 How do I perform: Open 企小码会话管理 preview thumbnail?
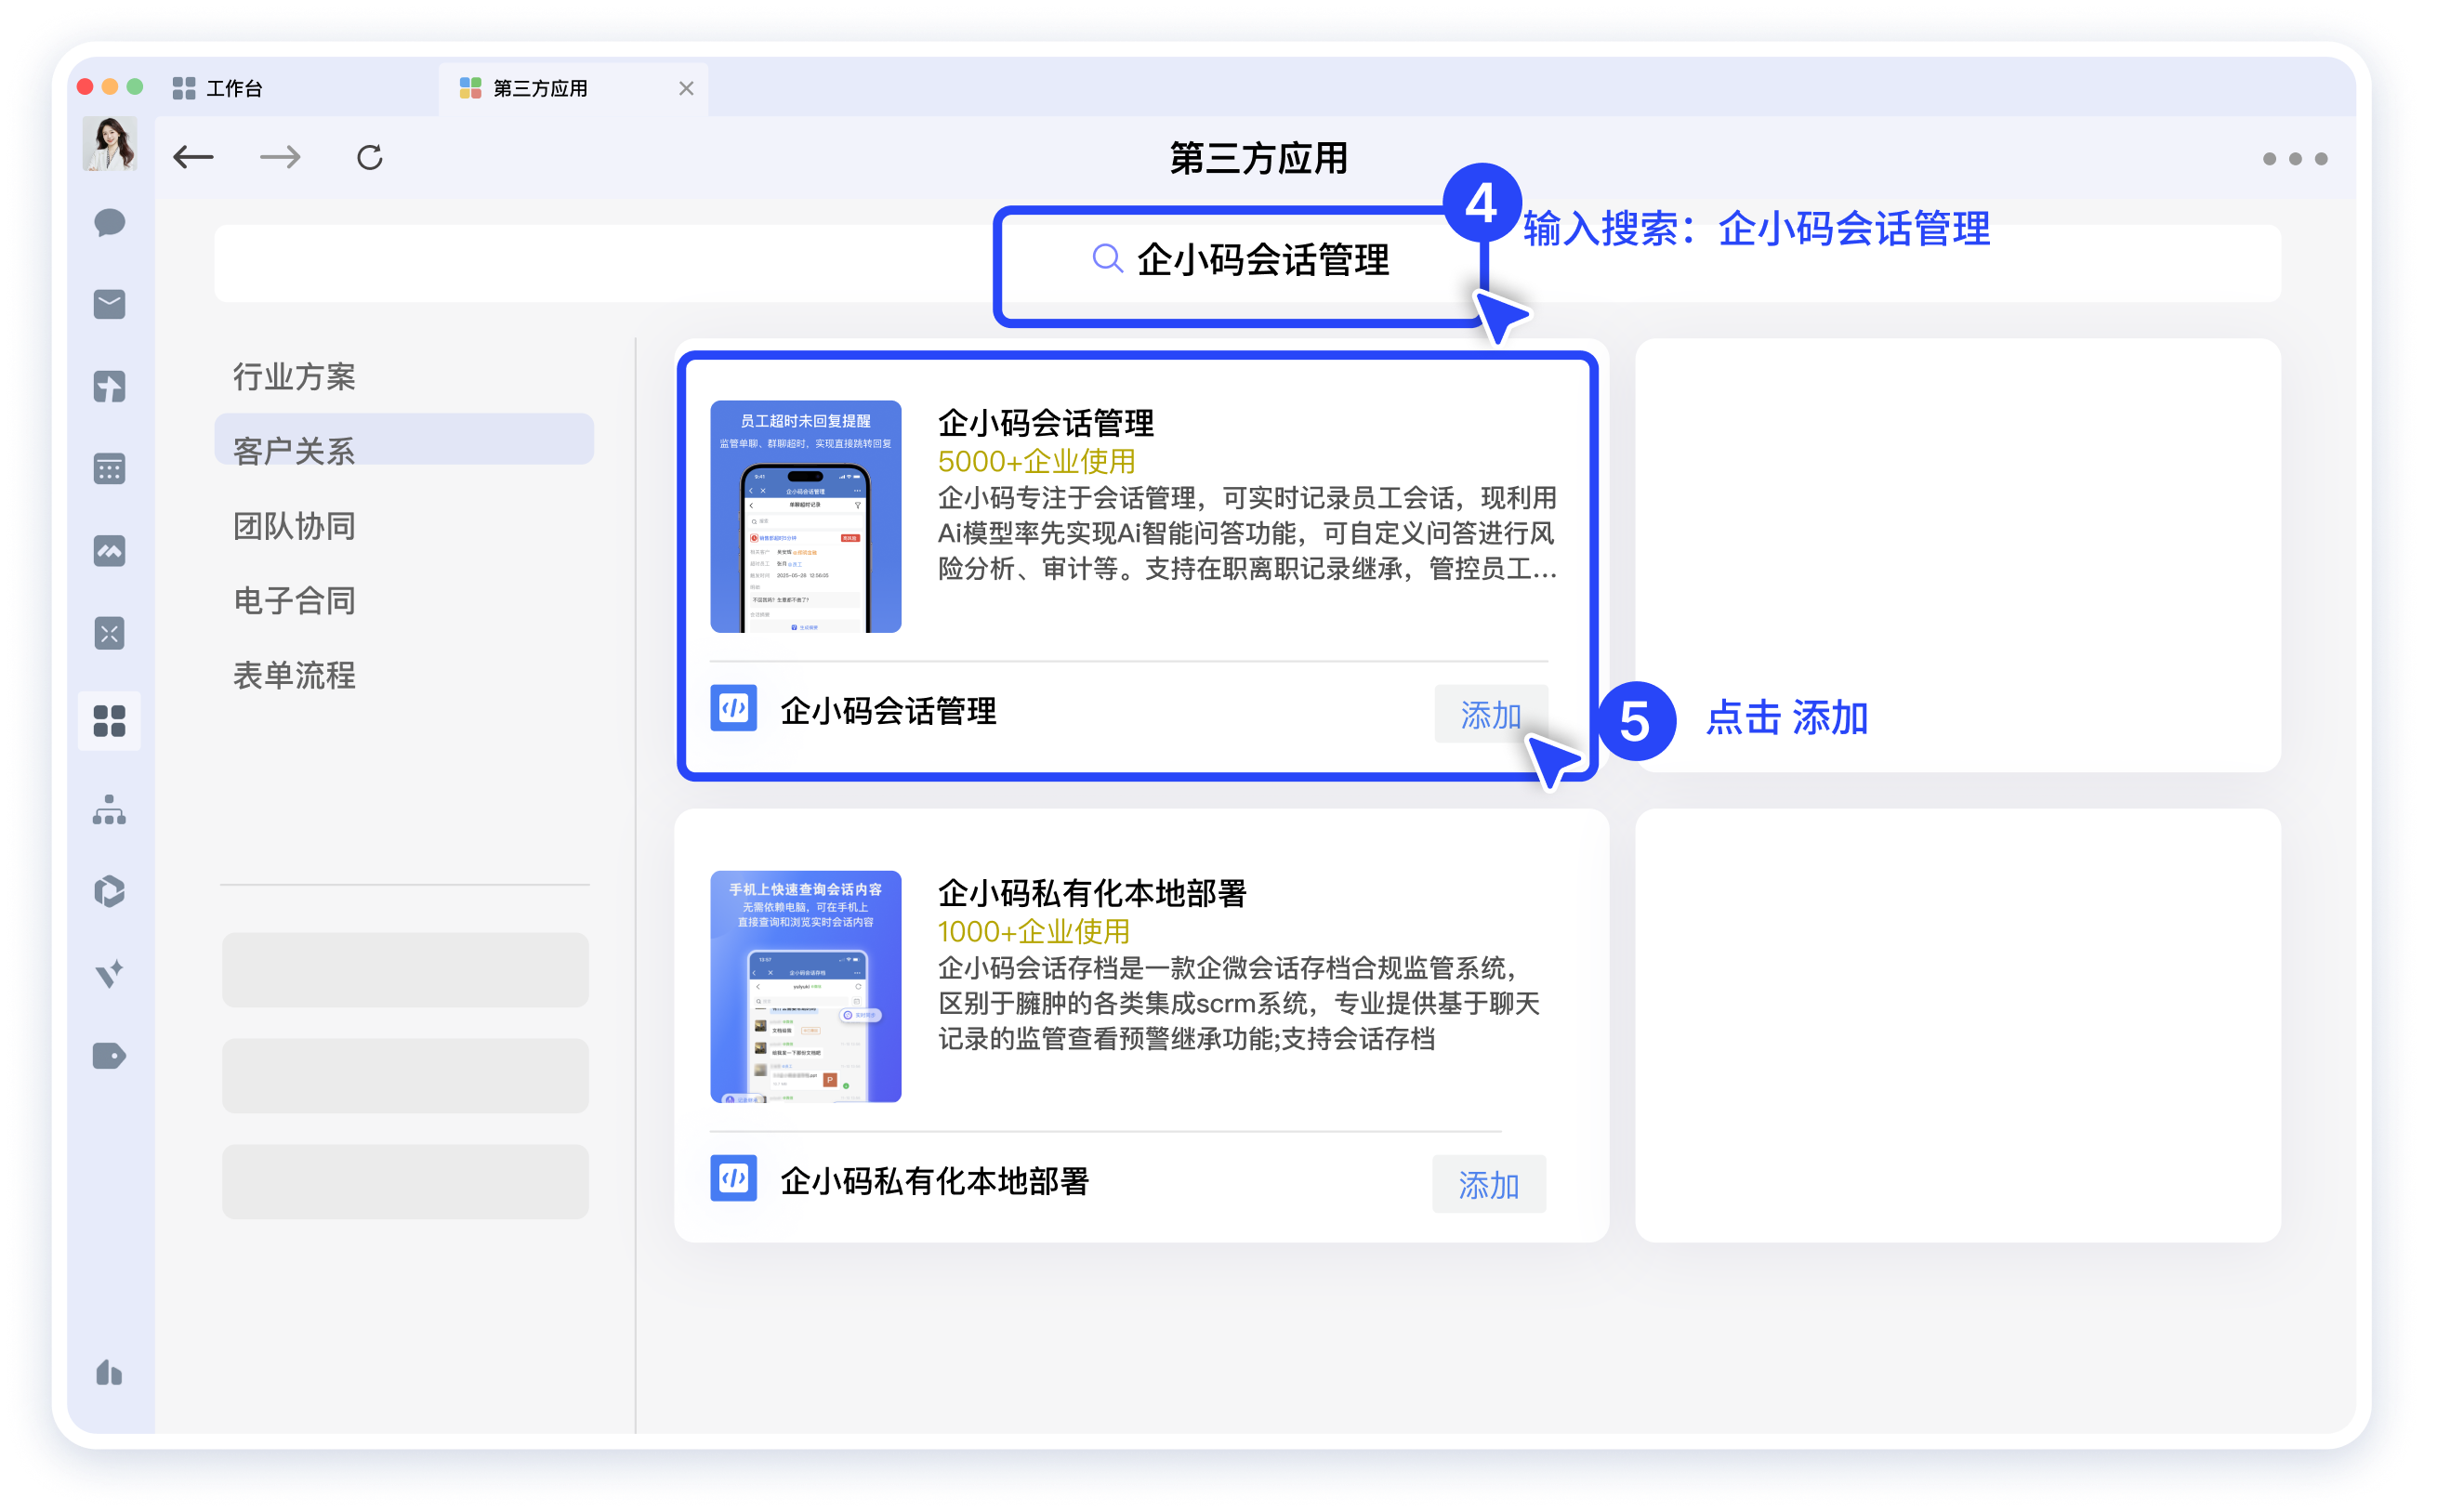(806, 517)
